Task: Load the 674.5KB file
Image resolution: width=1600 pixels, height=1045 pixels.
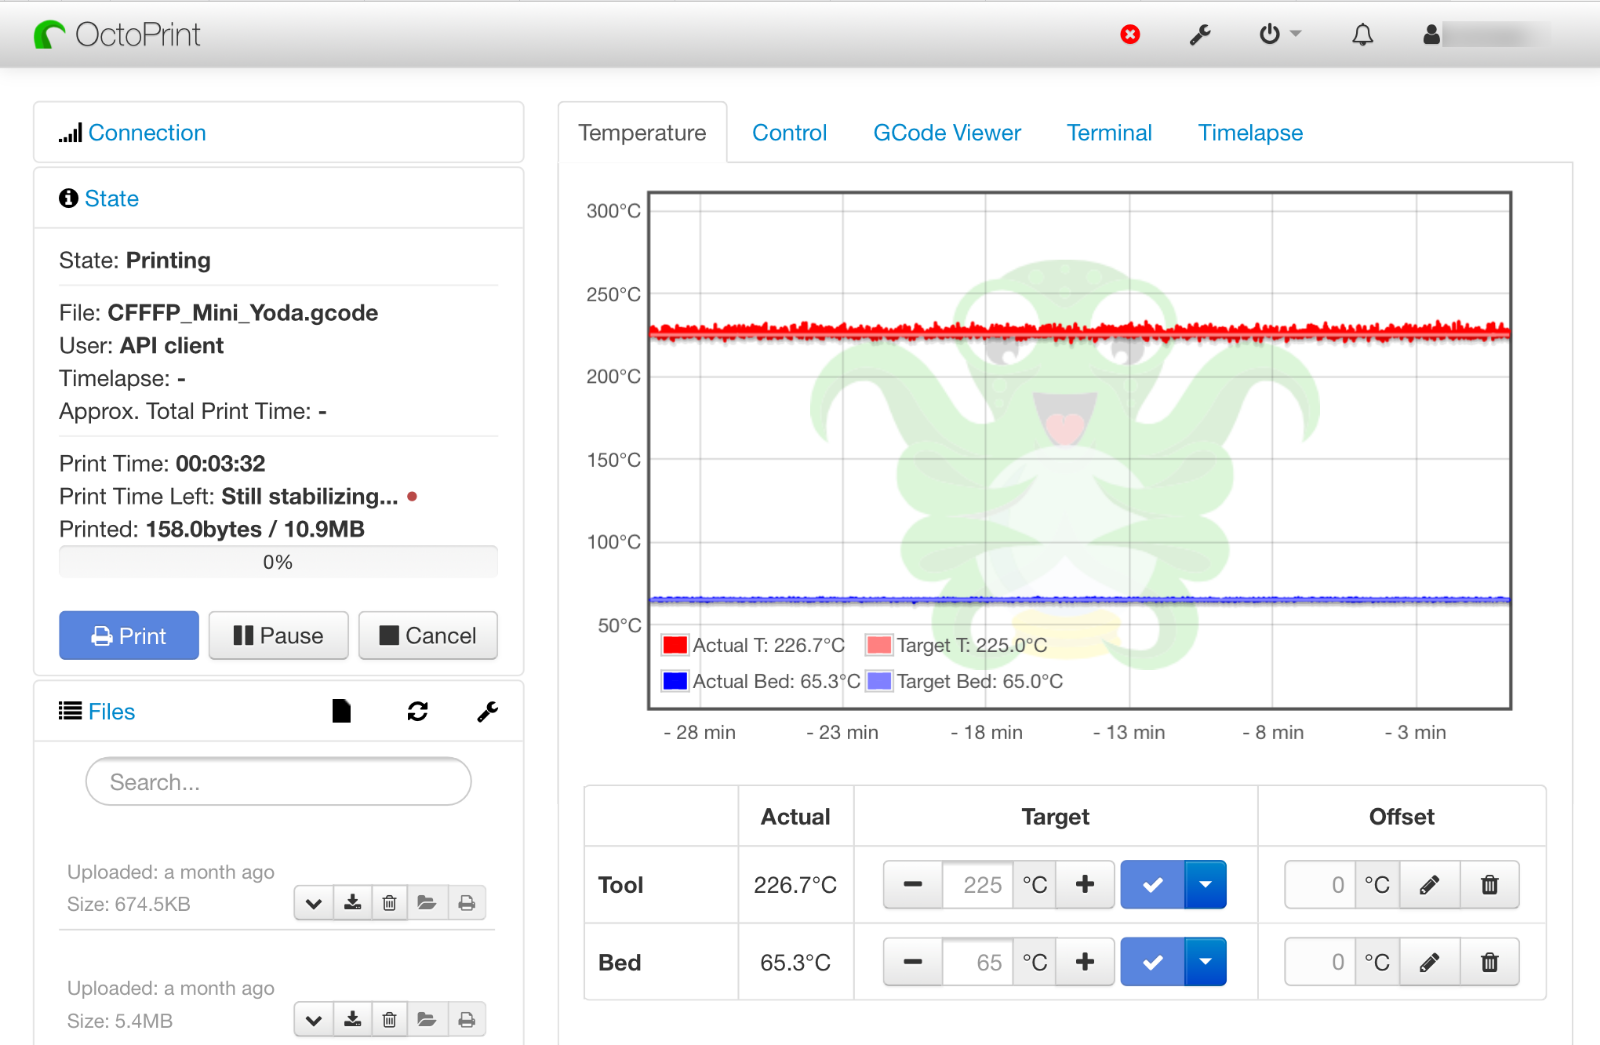Action: pos(427,903)
